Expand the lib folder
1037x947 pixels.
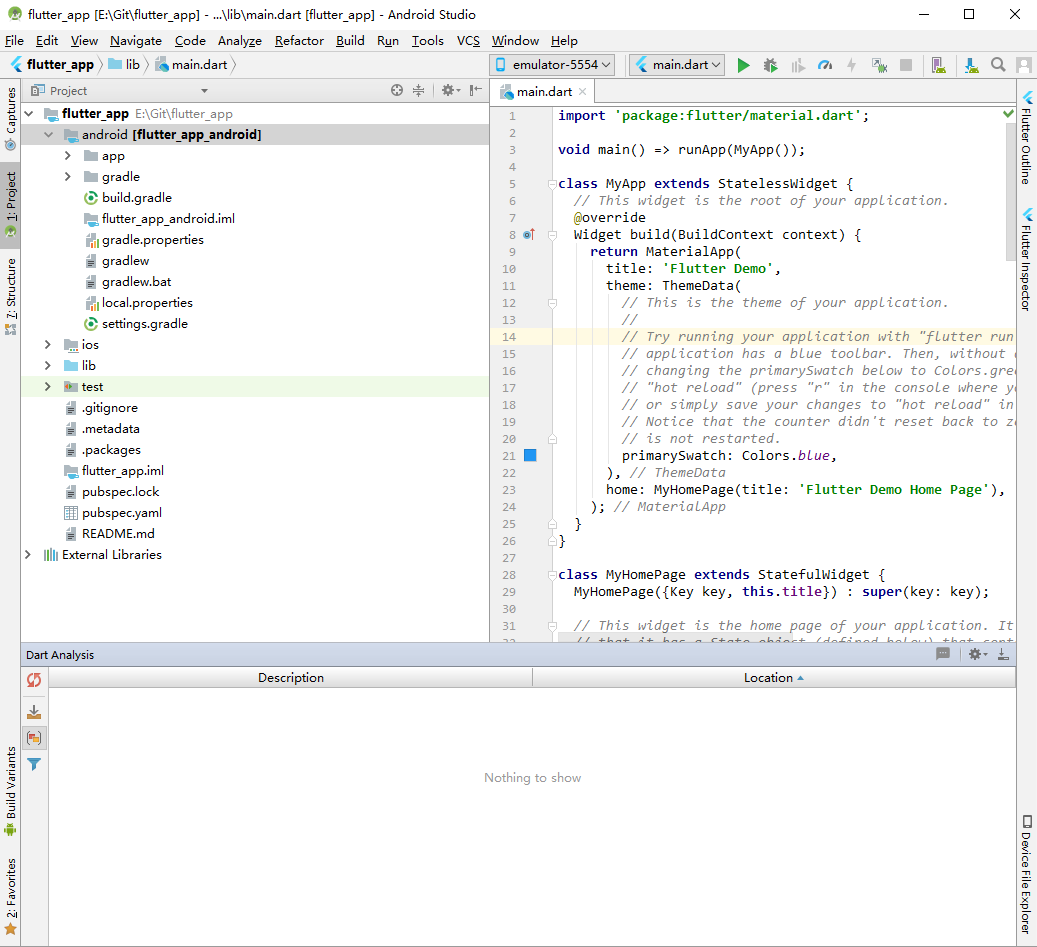(x=48, y=366)
